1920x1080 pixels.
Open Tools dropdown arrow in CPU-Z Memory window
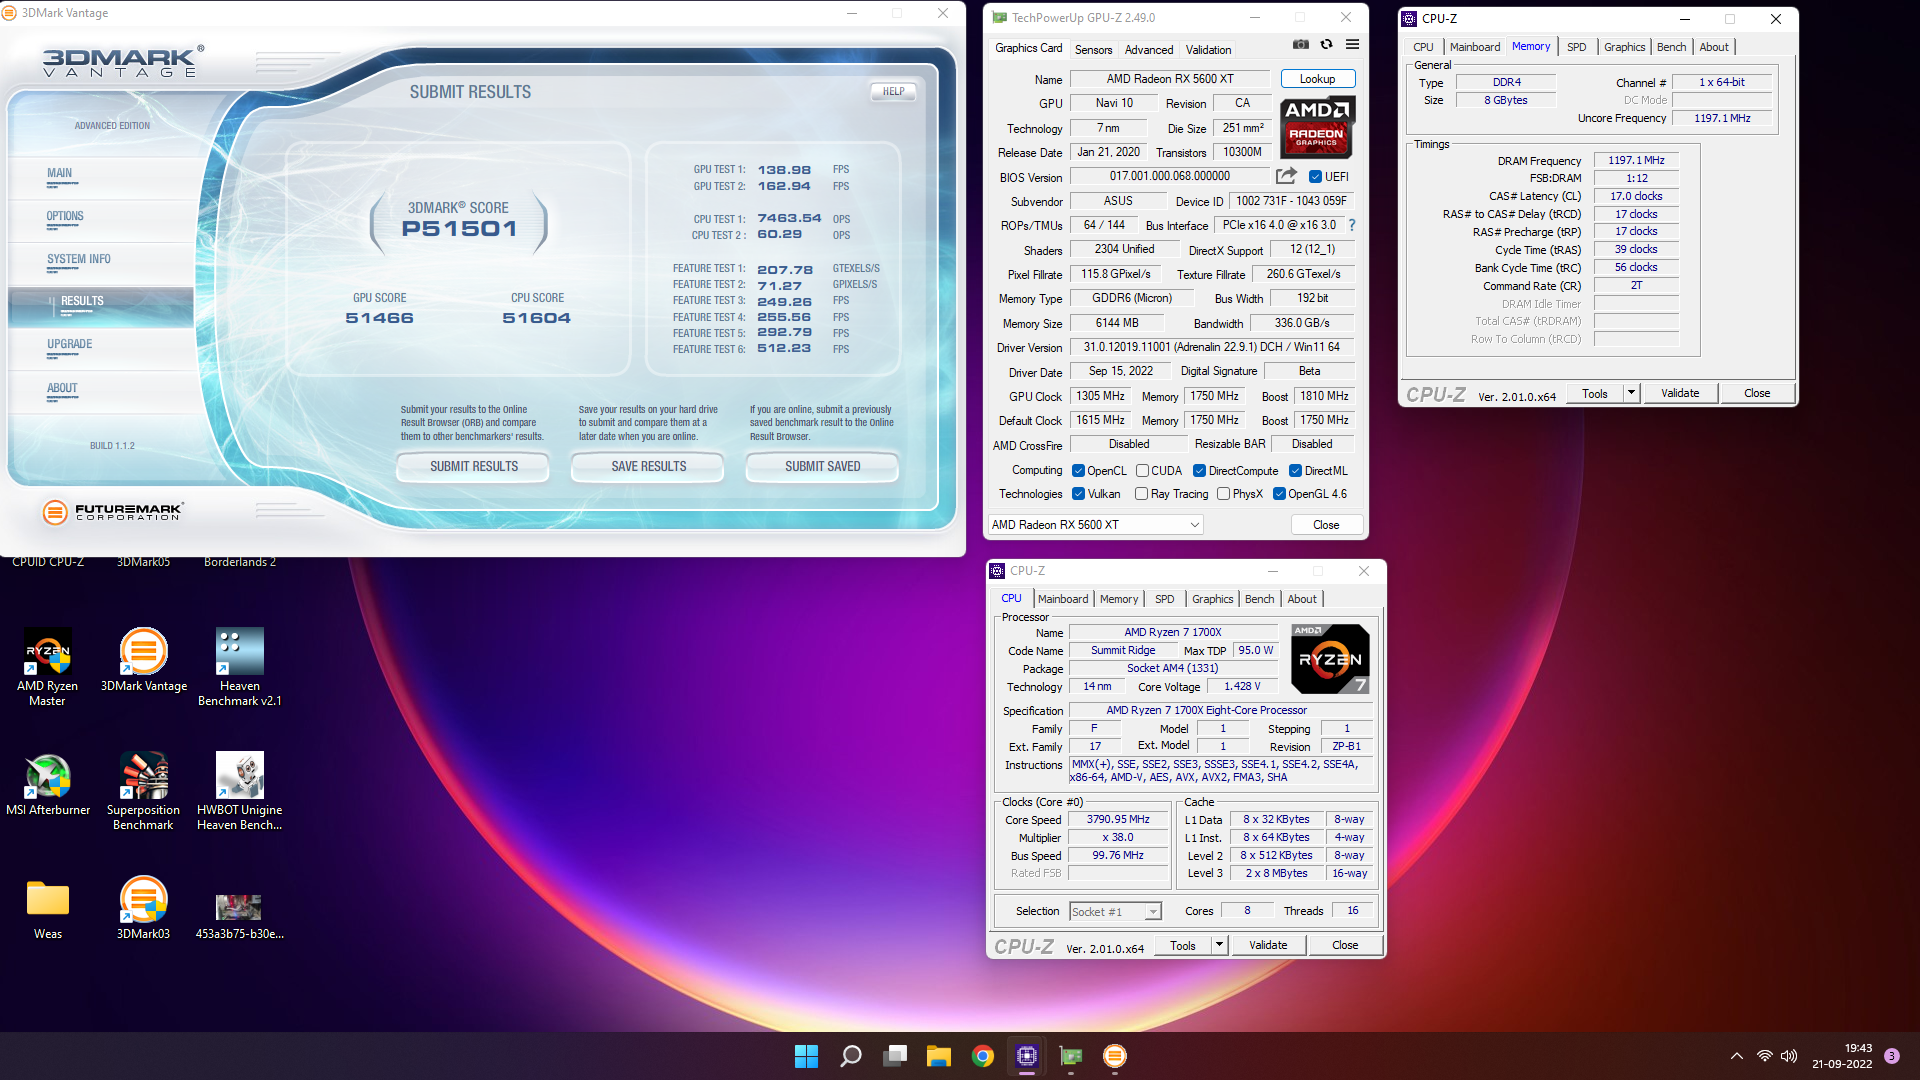click(x=1631, y=393)
